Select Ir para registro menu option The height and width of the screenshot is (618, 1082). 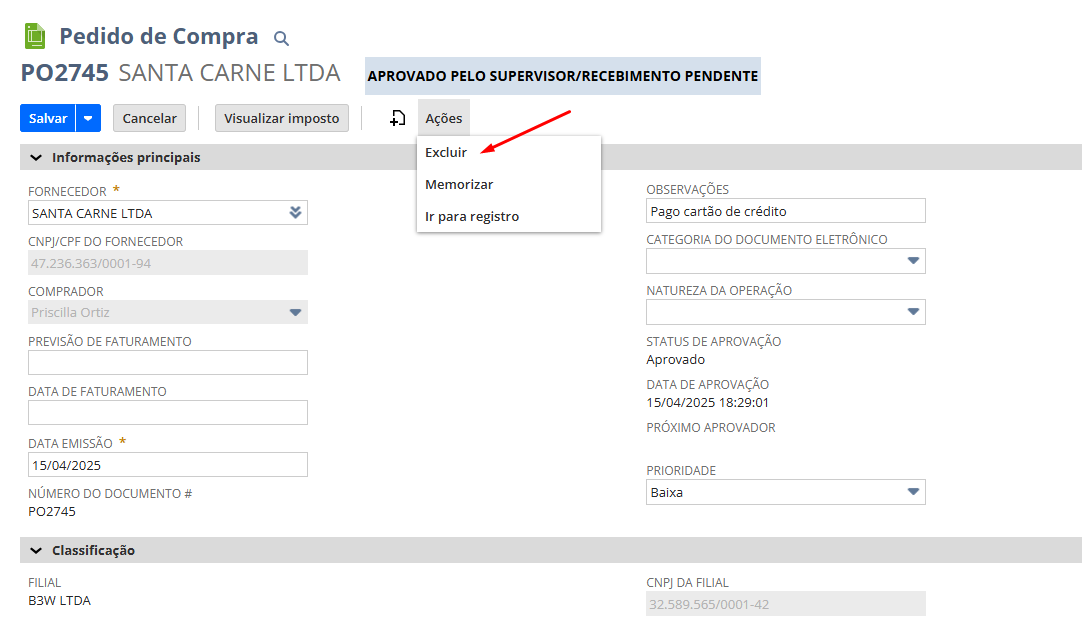click(x=472, y=216)
